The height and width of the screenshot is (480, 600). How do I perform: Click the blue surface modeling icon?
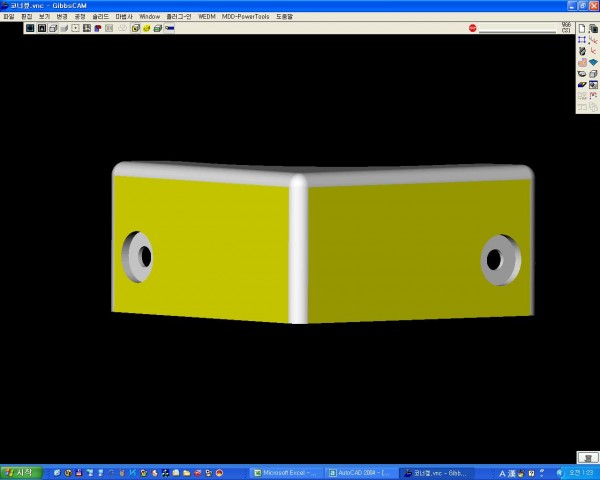(x=593, y=62)
